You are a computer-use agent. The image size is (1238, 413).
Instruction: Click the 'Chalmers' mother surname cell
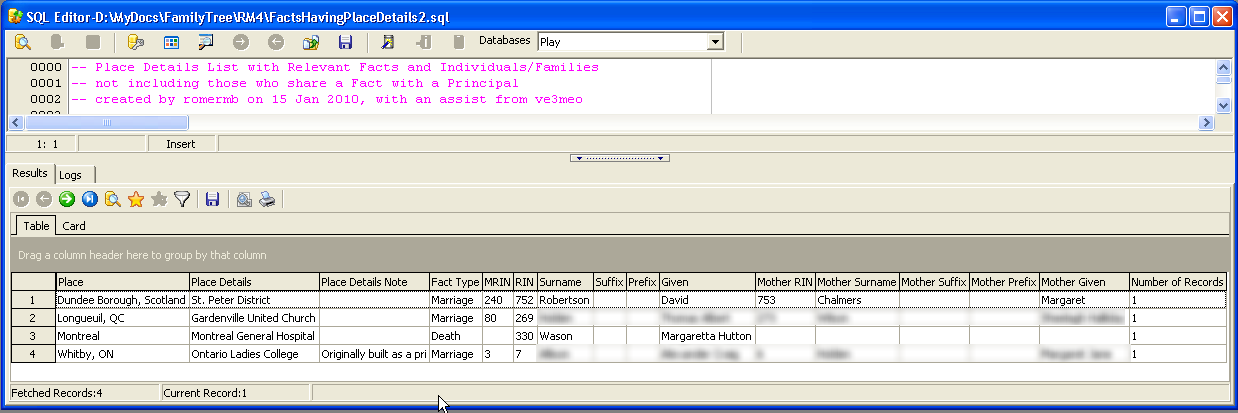coord(857,300)
